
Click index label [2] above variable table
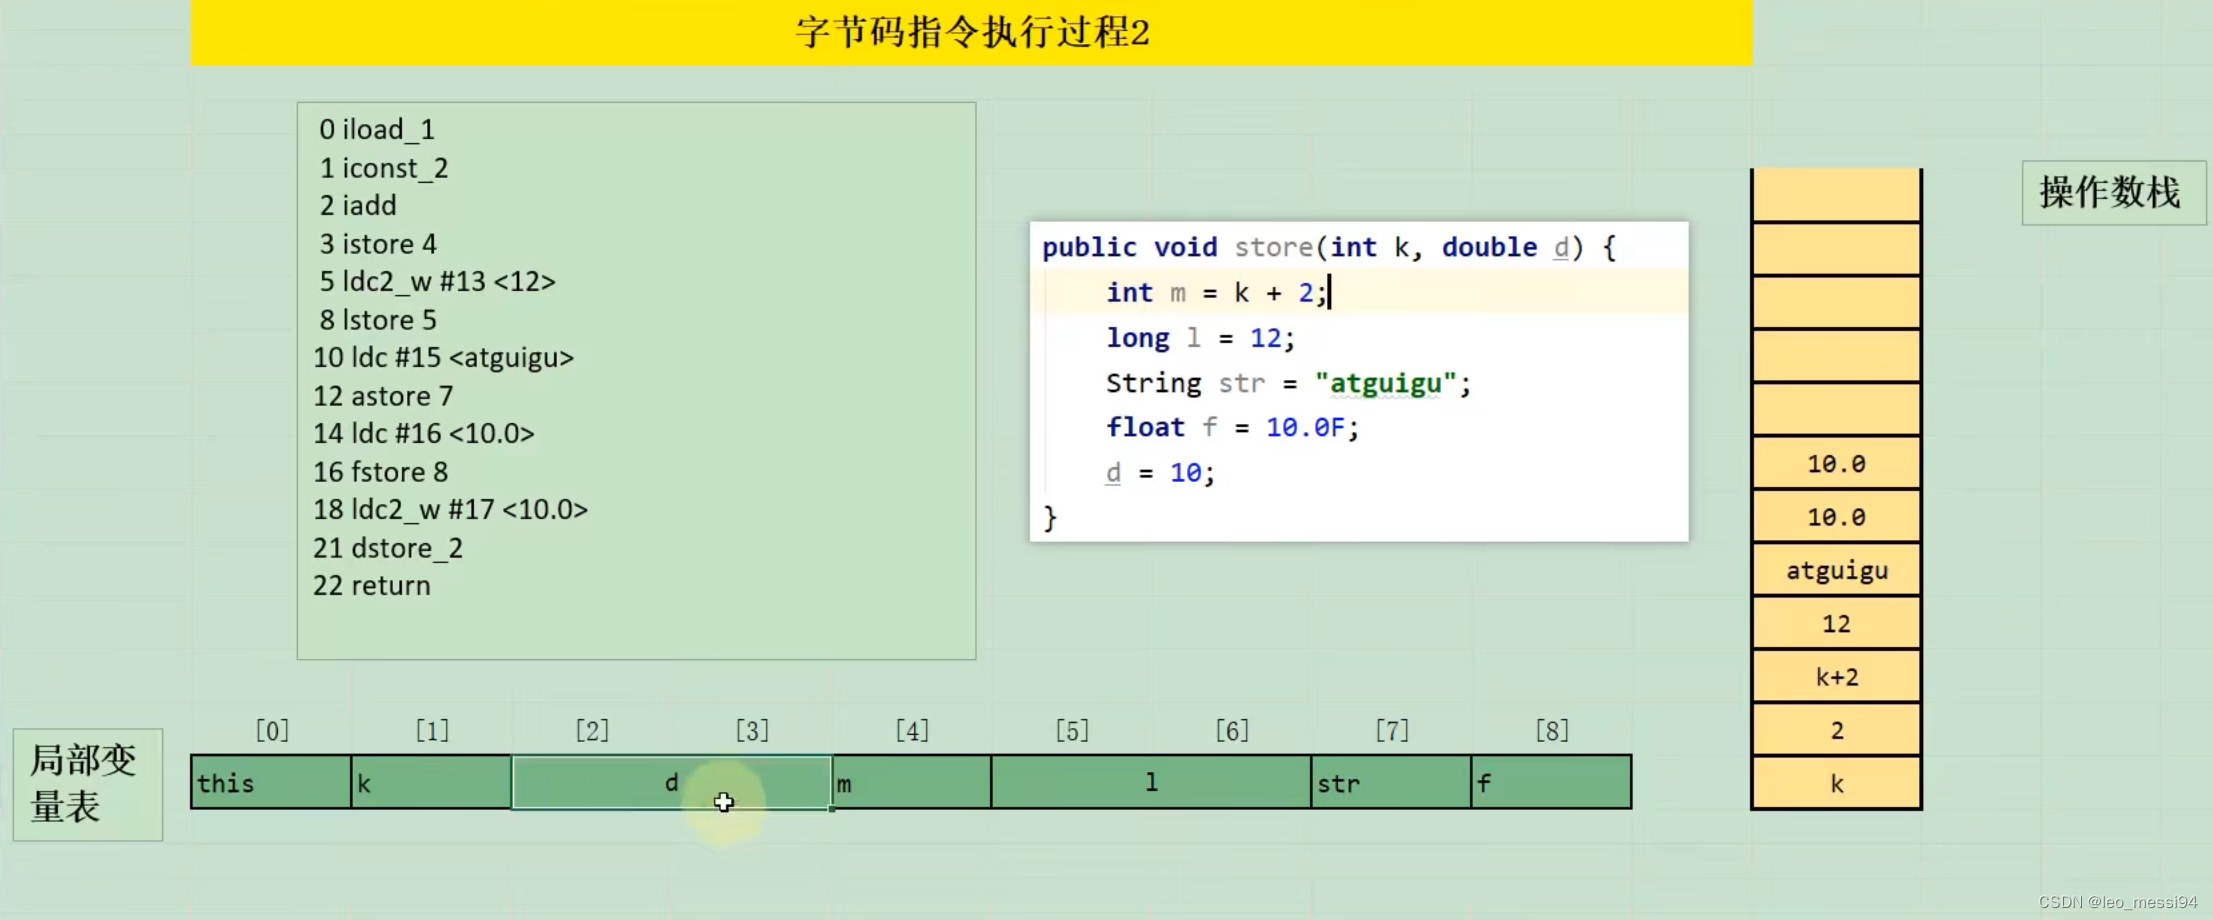(x=592, y=731)
